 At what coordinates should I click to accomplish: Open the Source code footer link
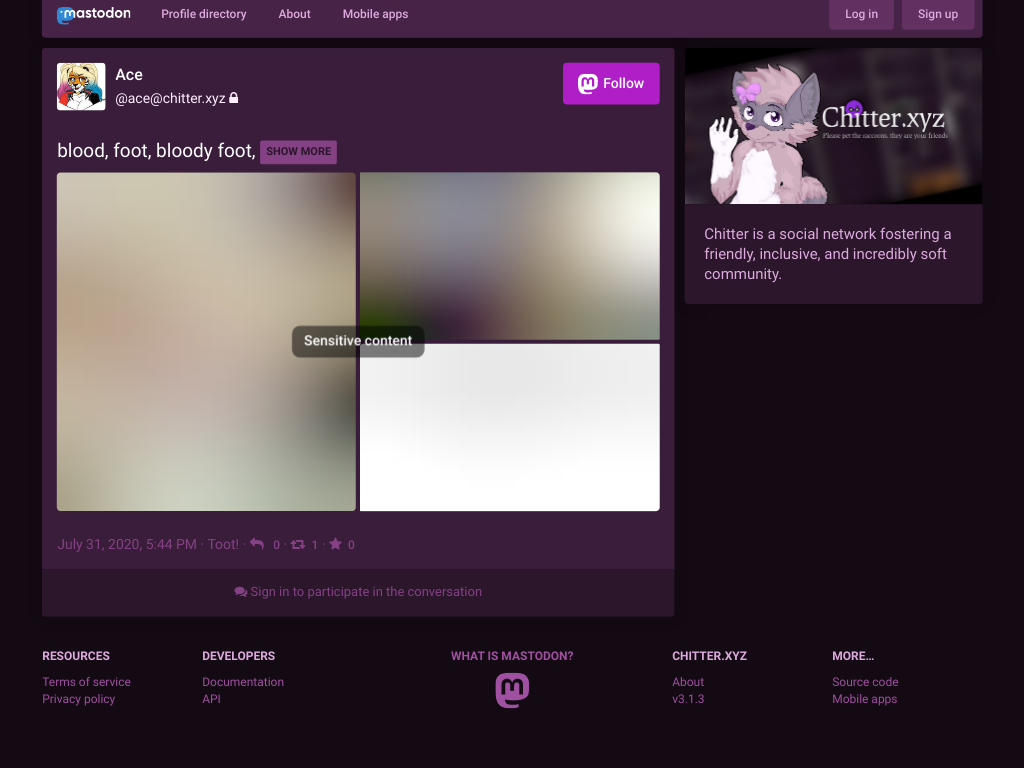point(865,682)
